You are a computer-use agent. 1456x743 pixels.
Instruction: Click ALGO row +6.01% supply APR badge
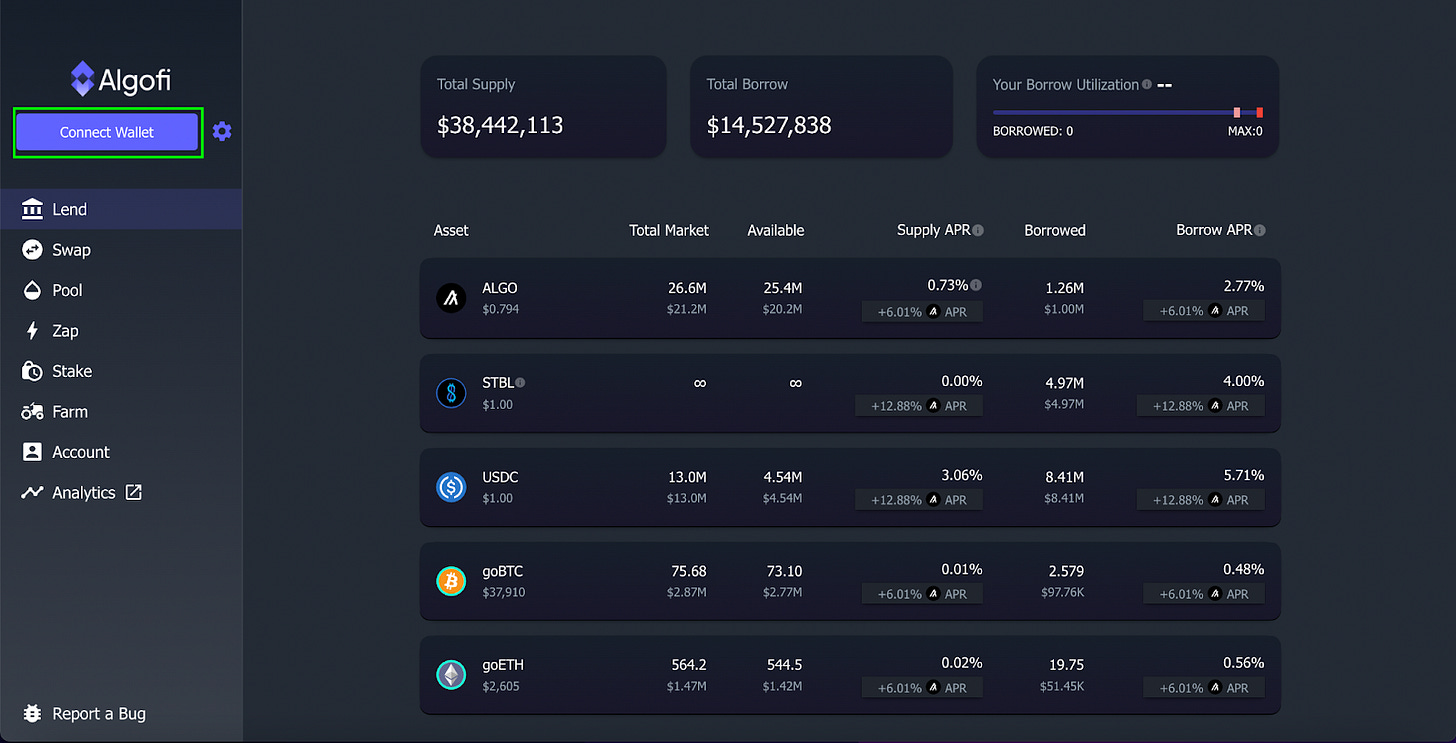(x=922, y=311)
